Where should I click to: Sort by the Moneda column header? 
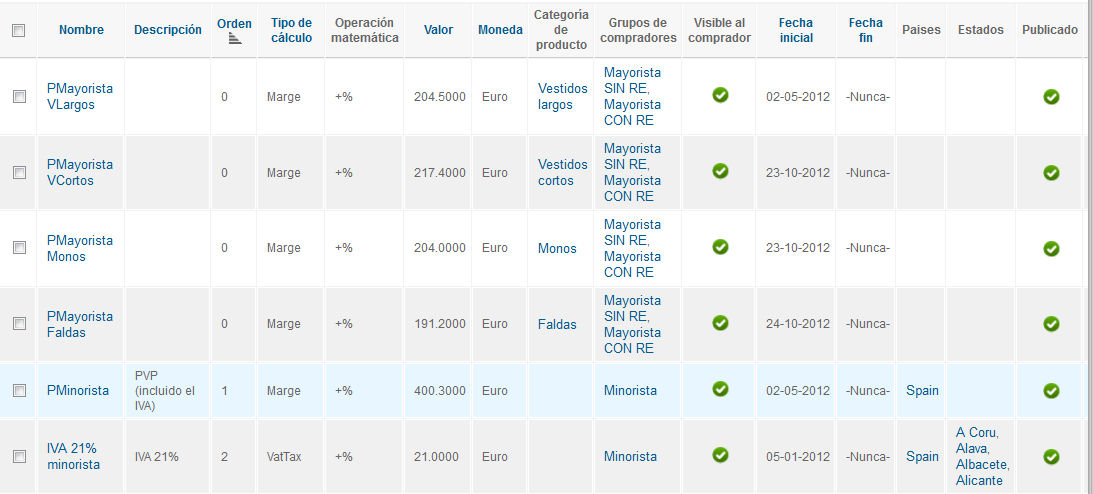coord(500,30)
